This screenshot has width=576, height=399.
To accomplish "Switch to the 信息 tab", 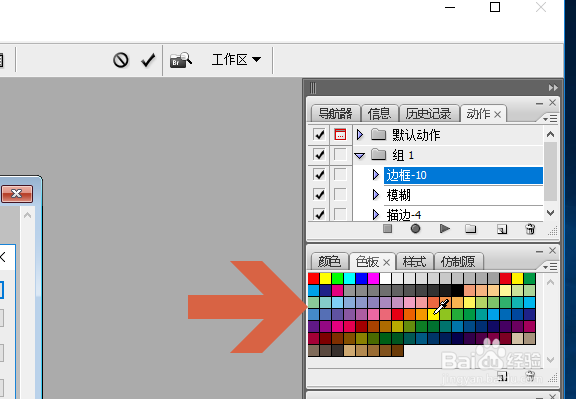I will click(379, 114).
